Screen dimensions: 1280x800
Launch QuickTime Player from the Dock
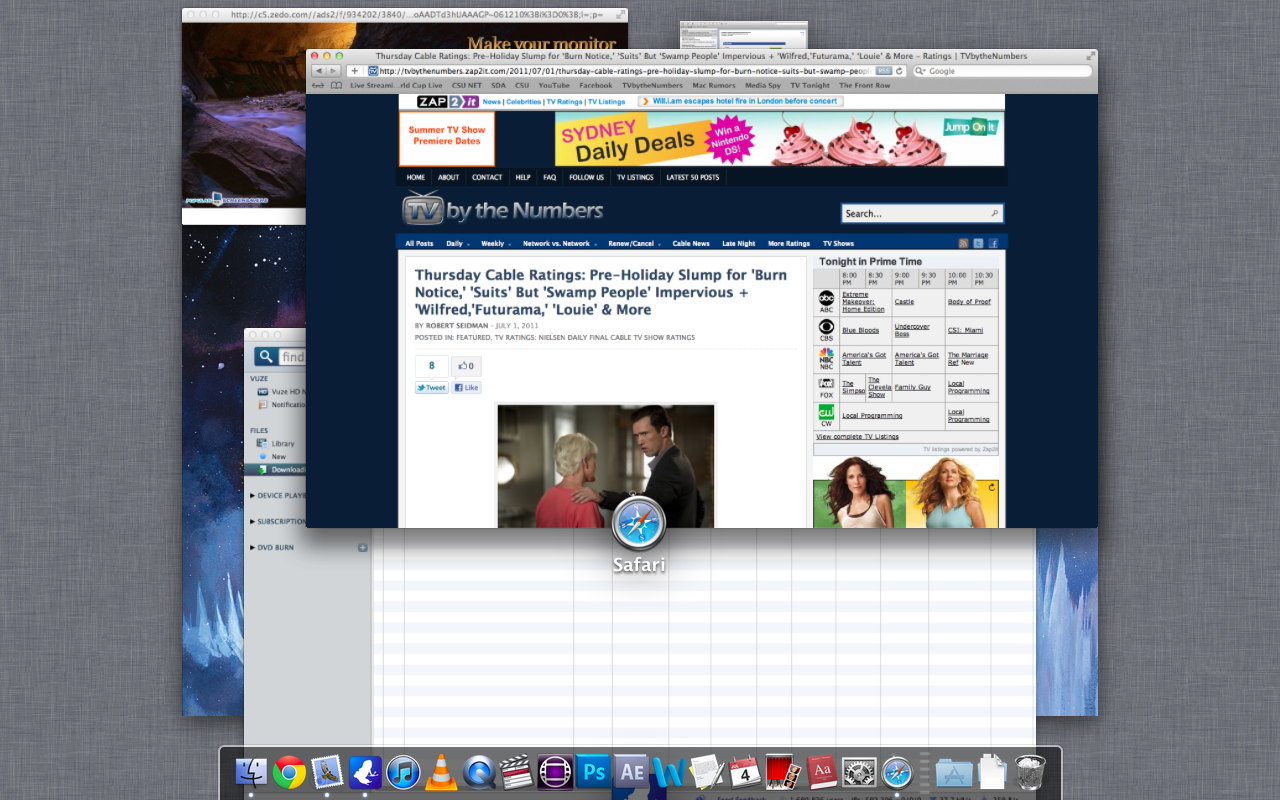pos(479,771)
